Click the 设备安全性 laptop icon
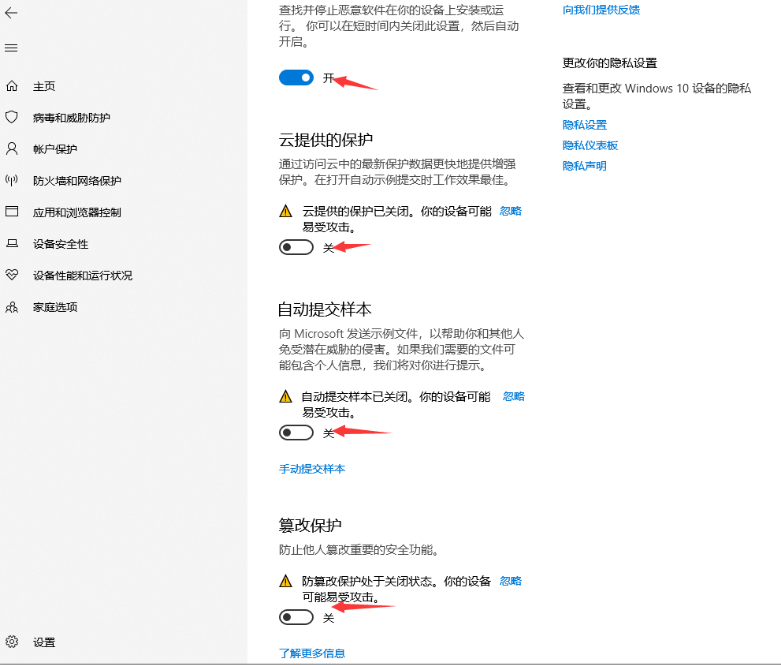The image size is (781, 665). [x=12, y=244]
